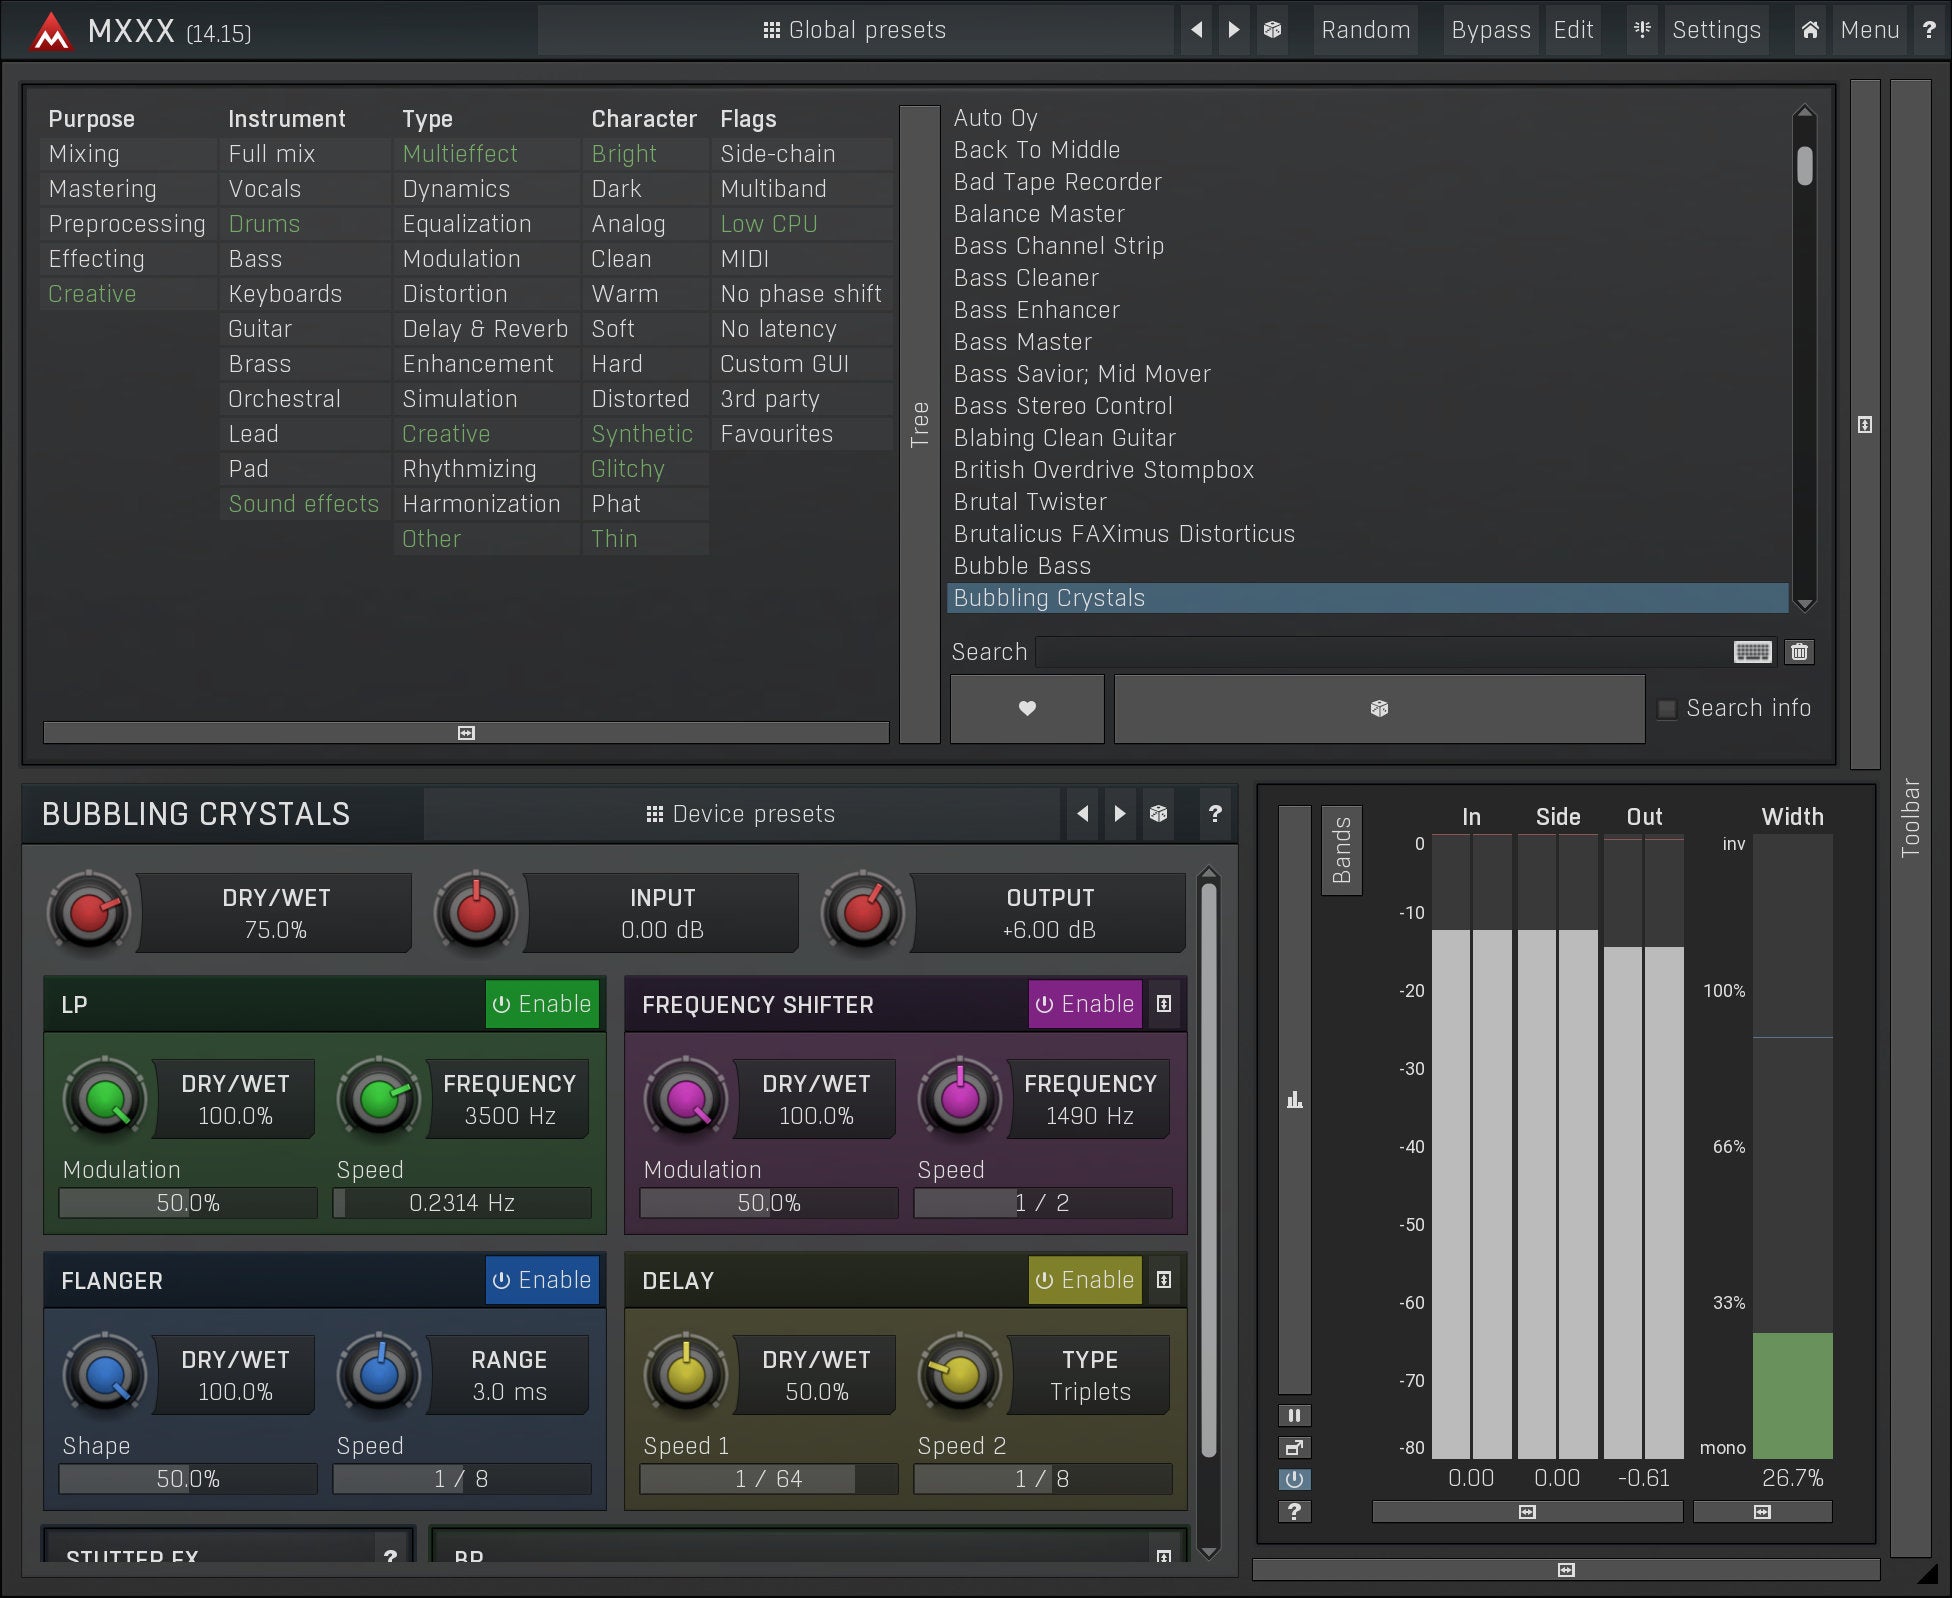Open the on-screen keyboard icon beside search
Image resolution: width=1952 pixels, height=1598 pixels.
point(1752,652)
